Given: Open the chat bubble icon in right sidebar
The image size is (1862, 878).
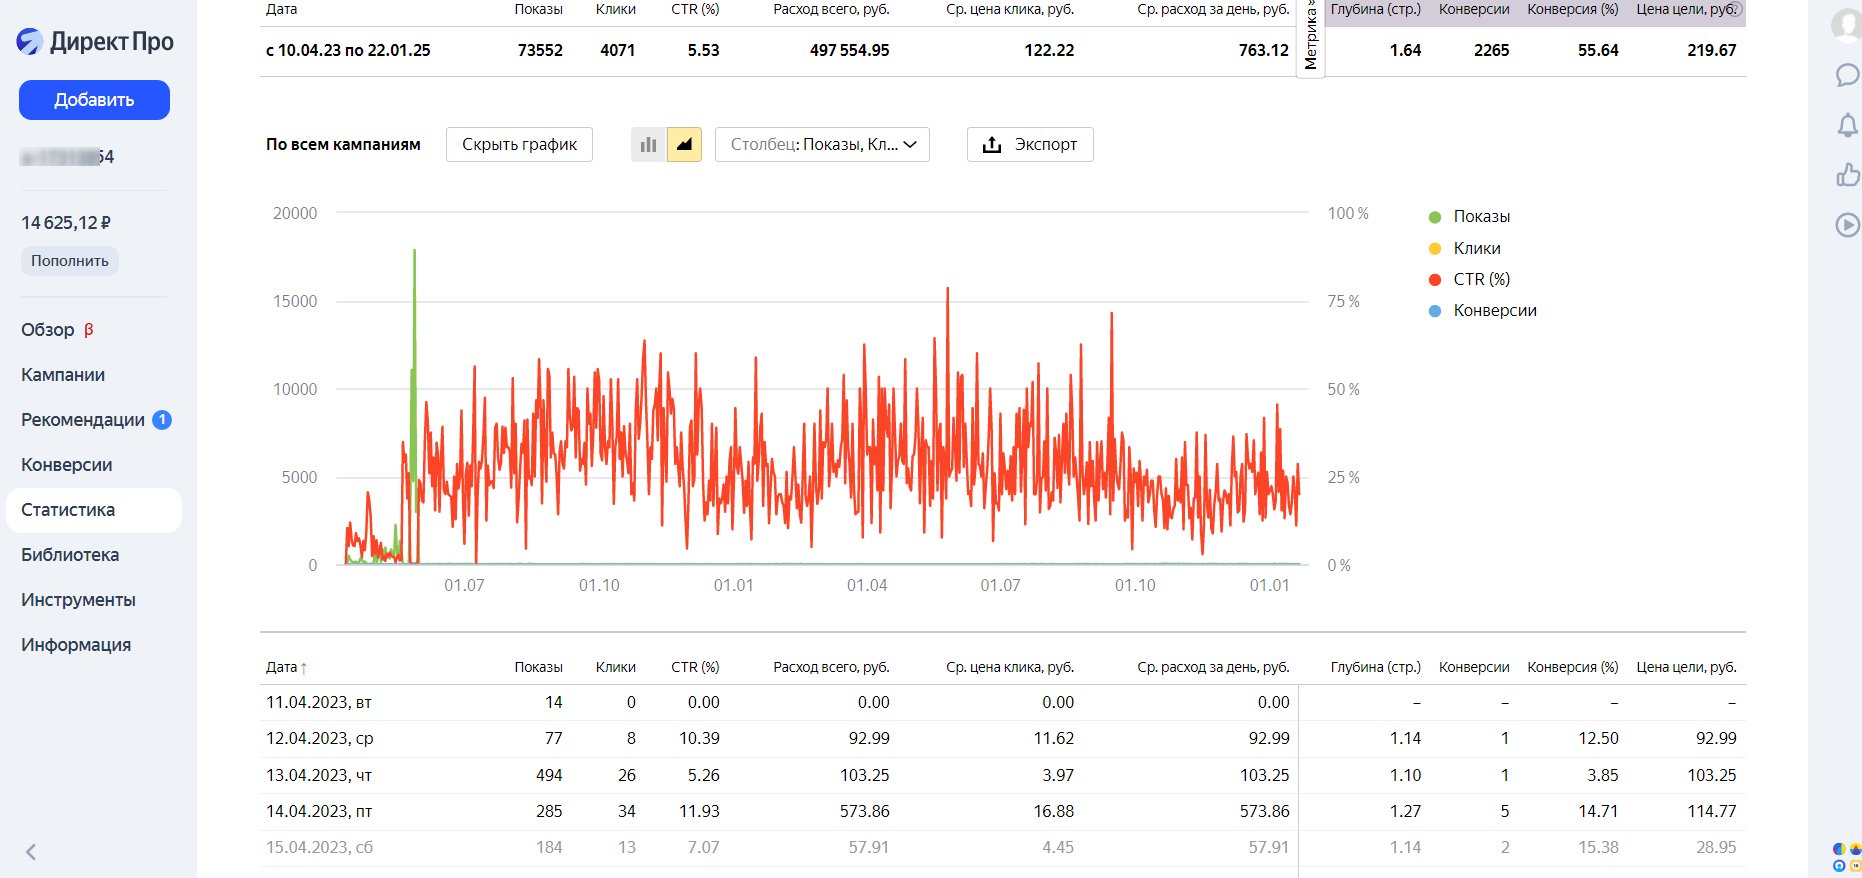Looking at the screenshot, I should pyautogui.click(x=1847, y=75).
